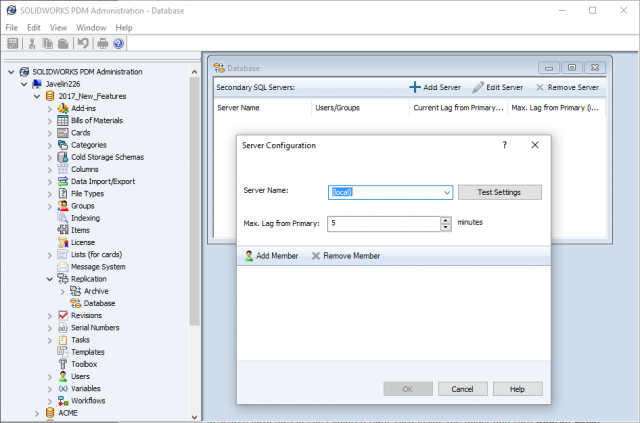
Task: Click Cancel in Server Configuration
Action: (x=462, y=389)
